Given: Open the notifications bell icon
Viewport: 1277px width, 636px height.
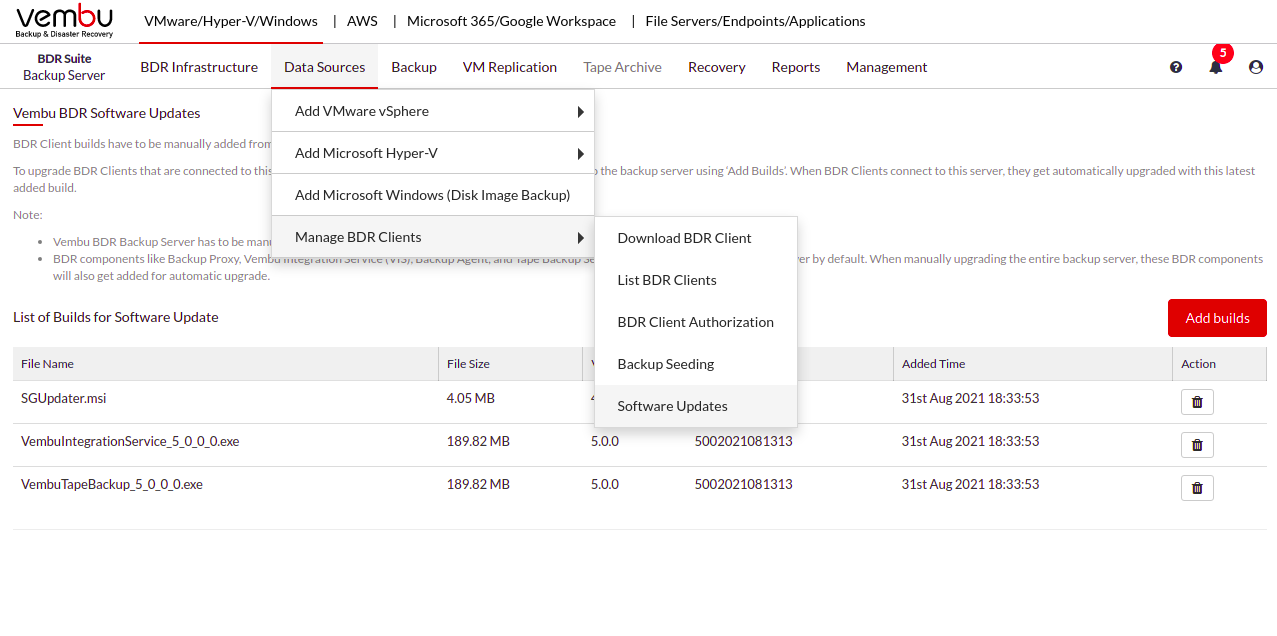Looking at the screenshot, I should [1216, 67].
